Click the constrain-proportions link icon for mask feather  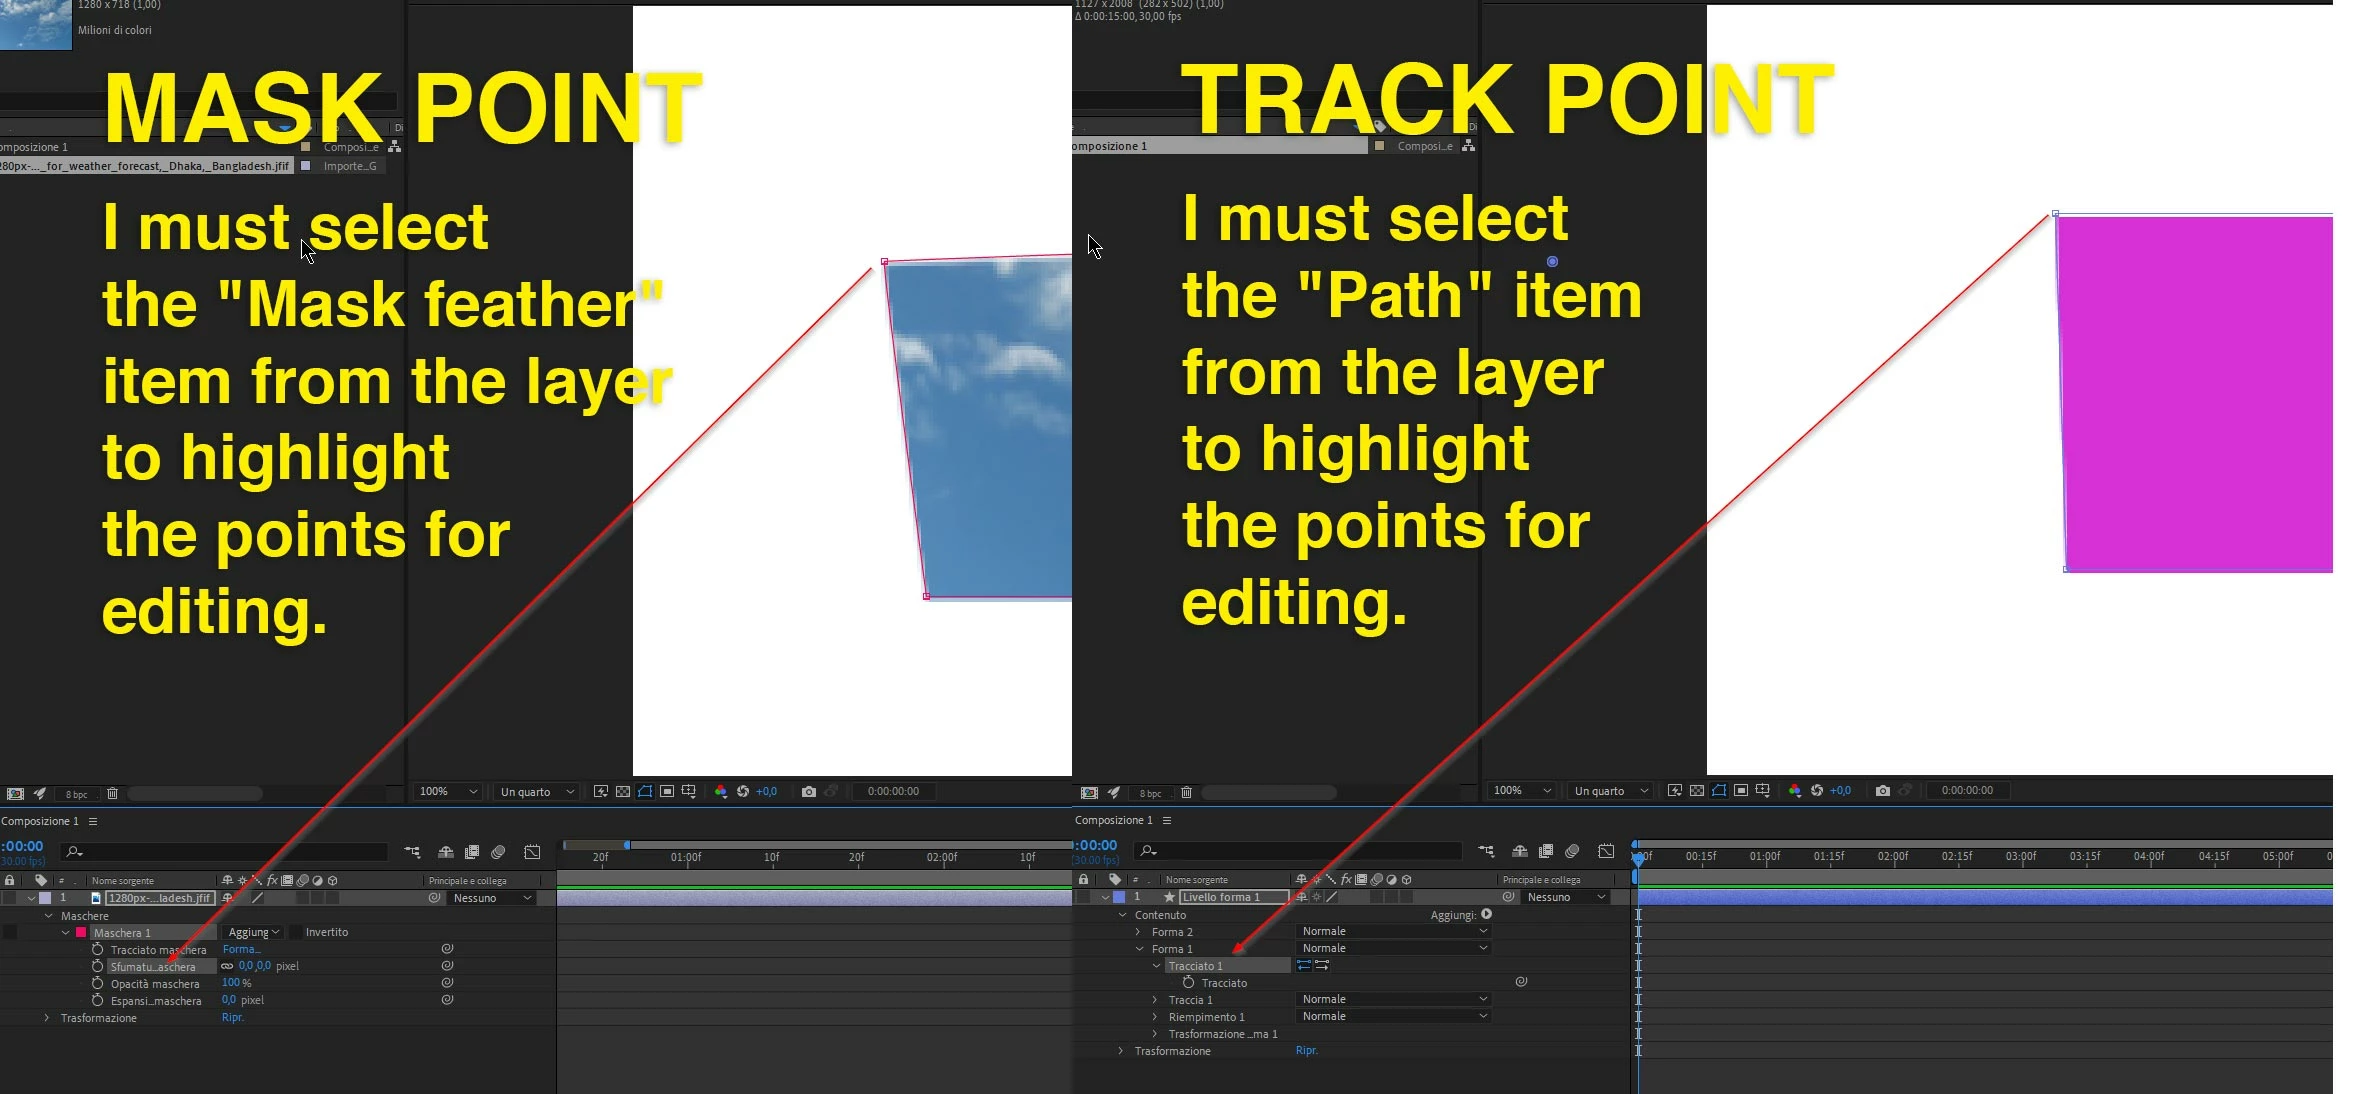click(x=227, y=966)
